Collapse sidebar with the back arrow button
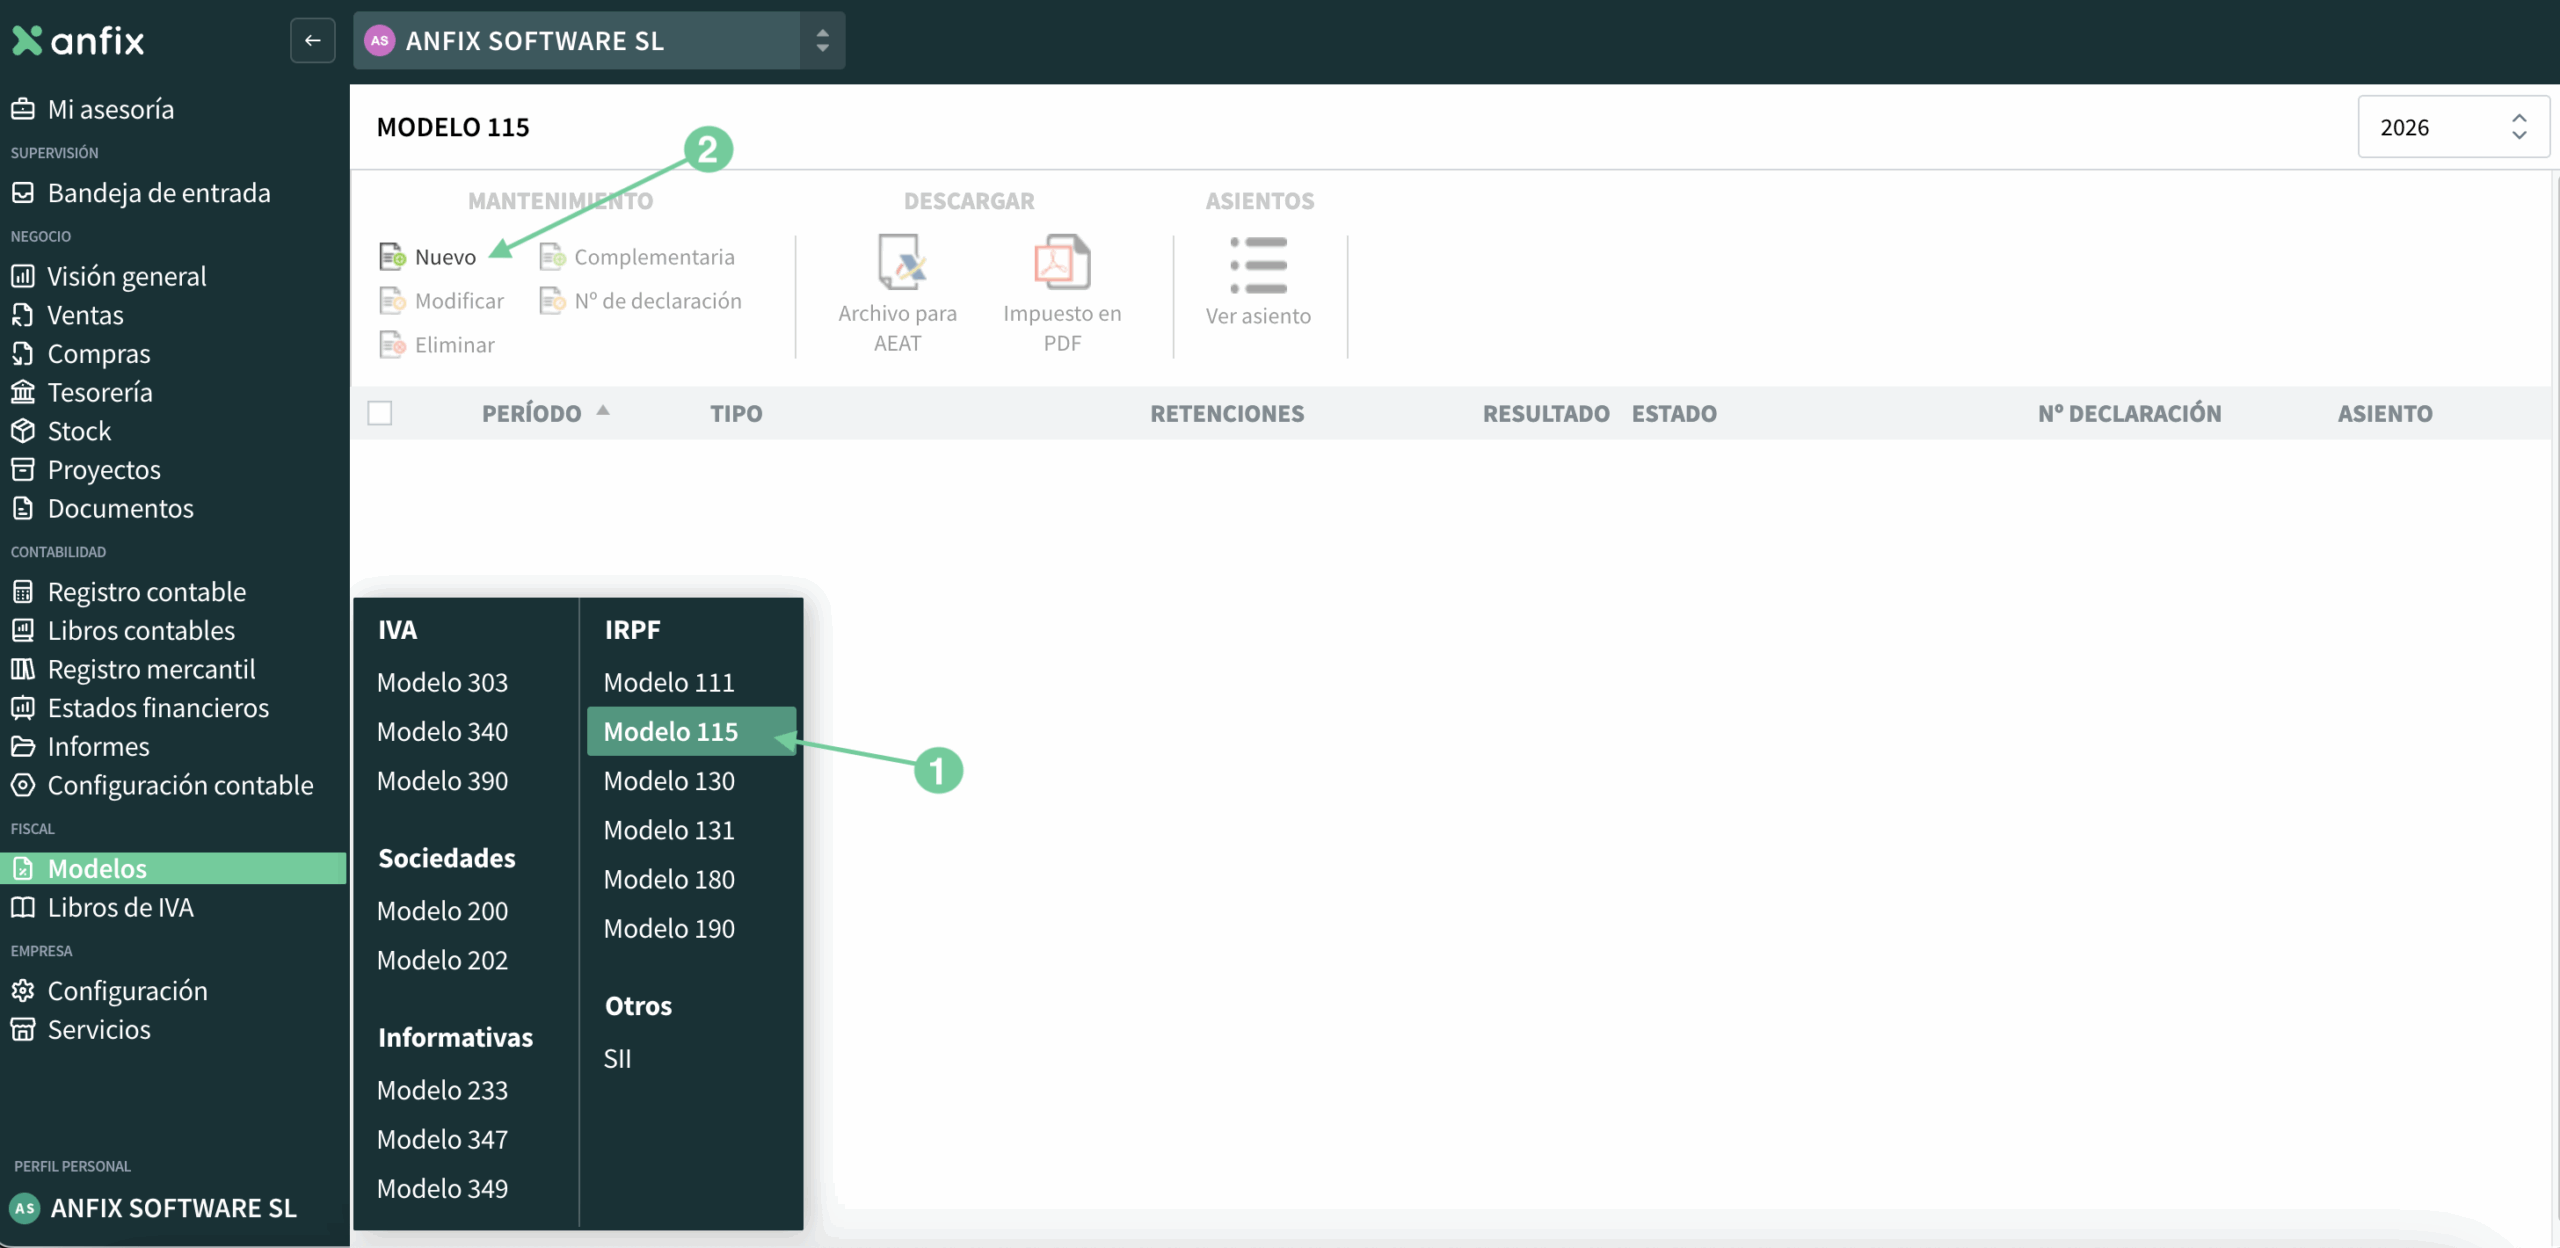The height and width of the screenshot is (1248, 2560). [x=313, y=40]
